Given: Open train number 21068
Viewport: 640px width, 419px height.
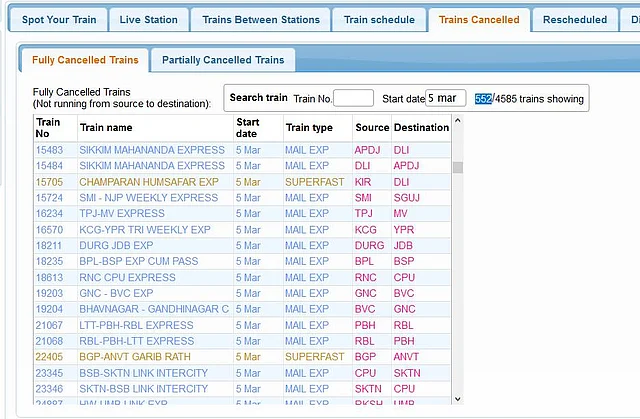Looking at the screenshot, I should tap(49, 341).
